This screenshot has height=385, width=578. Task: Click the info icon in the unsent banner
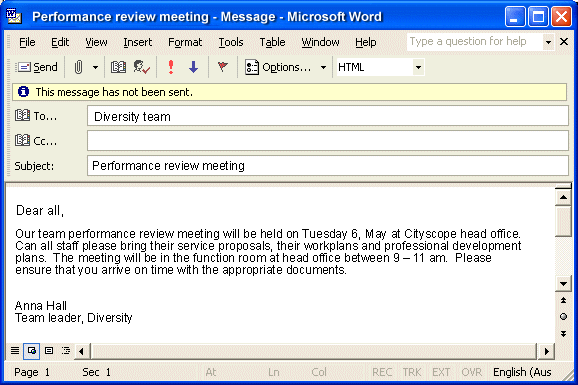pyautogui.click(x=24, y=91)
